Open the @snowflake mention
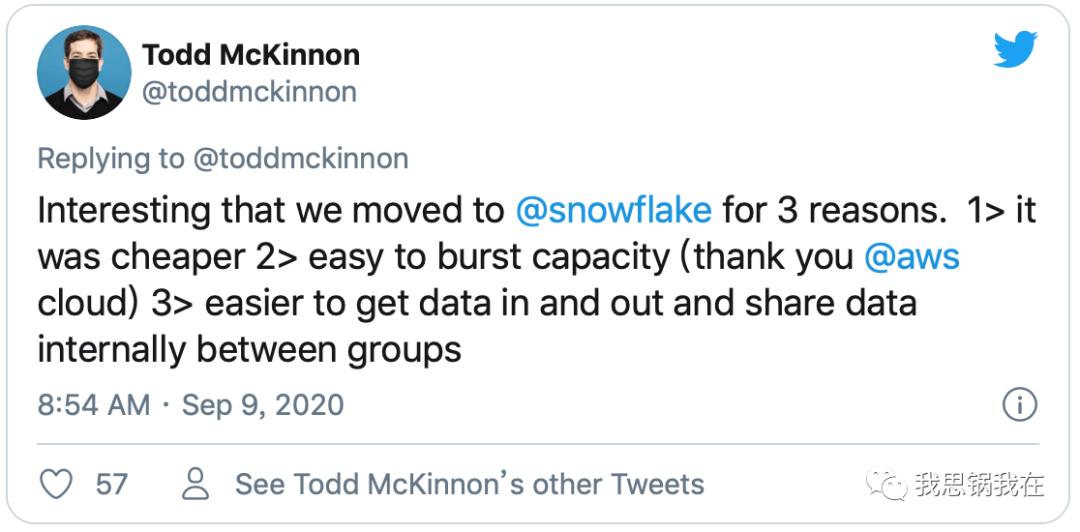The height and width of the screenshot is (532, 1080). pos(613,210)
